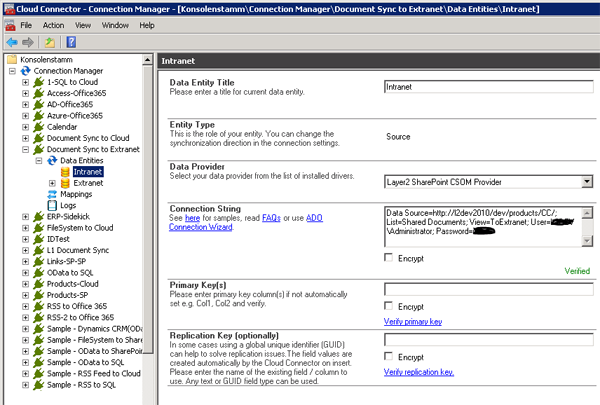Select the Extranet data entity icon
Image resolution: width=600 pixels, height=405 pixels.
click(x=65, y=183)
